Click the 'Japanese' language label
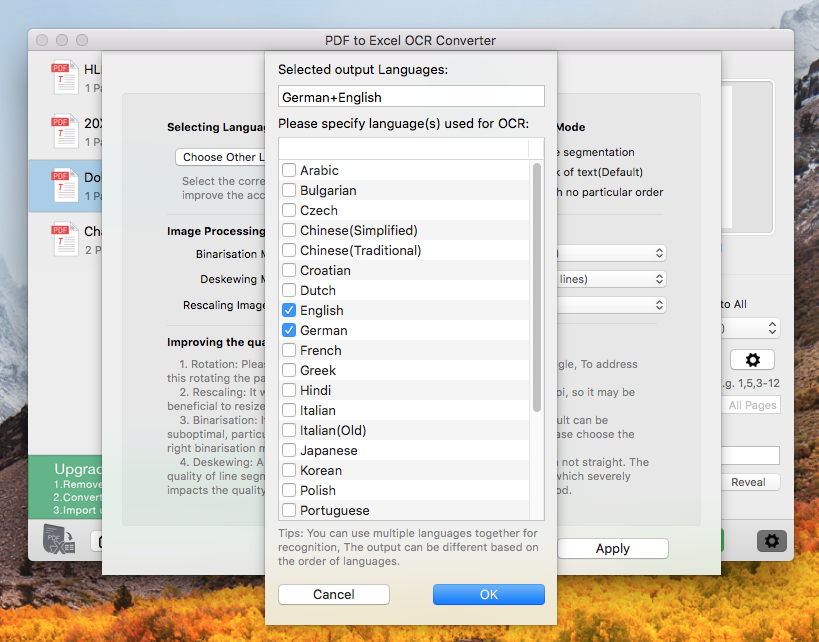 pyautogui.click(x=329, y=450)
